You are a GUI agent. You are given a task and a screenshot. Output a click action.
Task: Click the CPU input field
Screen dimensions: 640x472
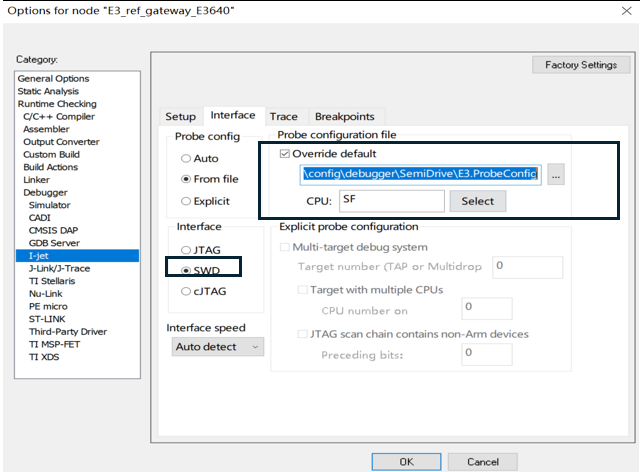pos(391,201)
